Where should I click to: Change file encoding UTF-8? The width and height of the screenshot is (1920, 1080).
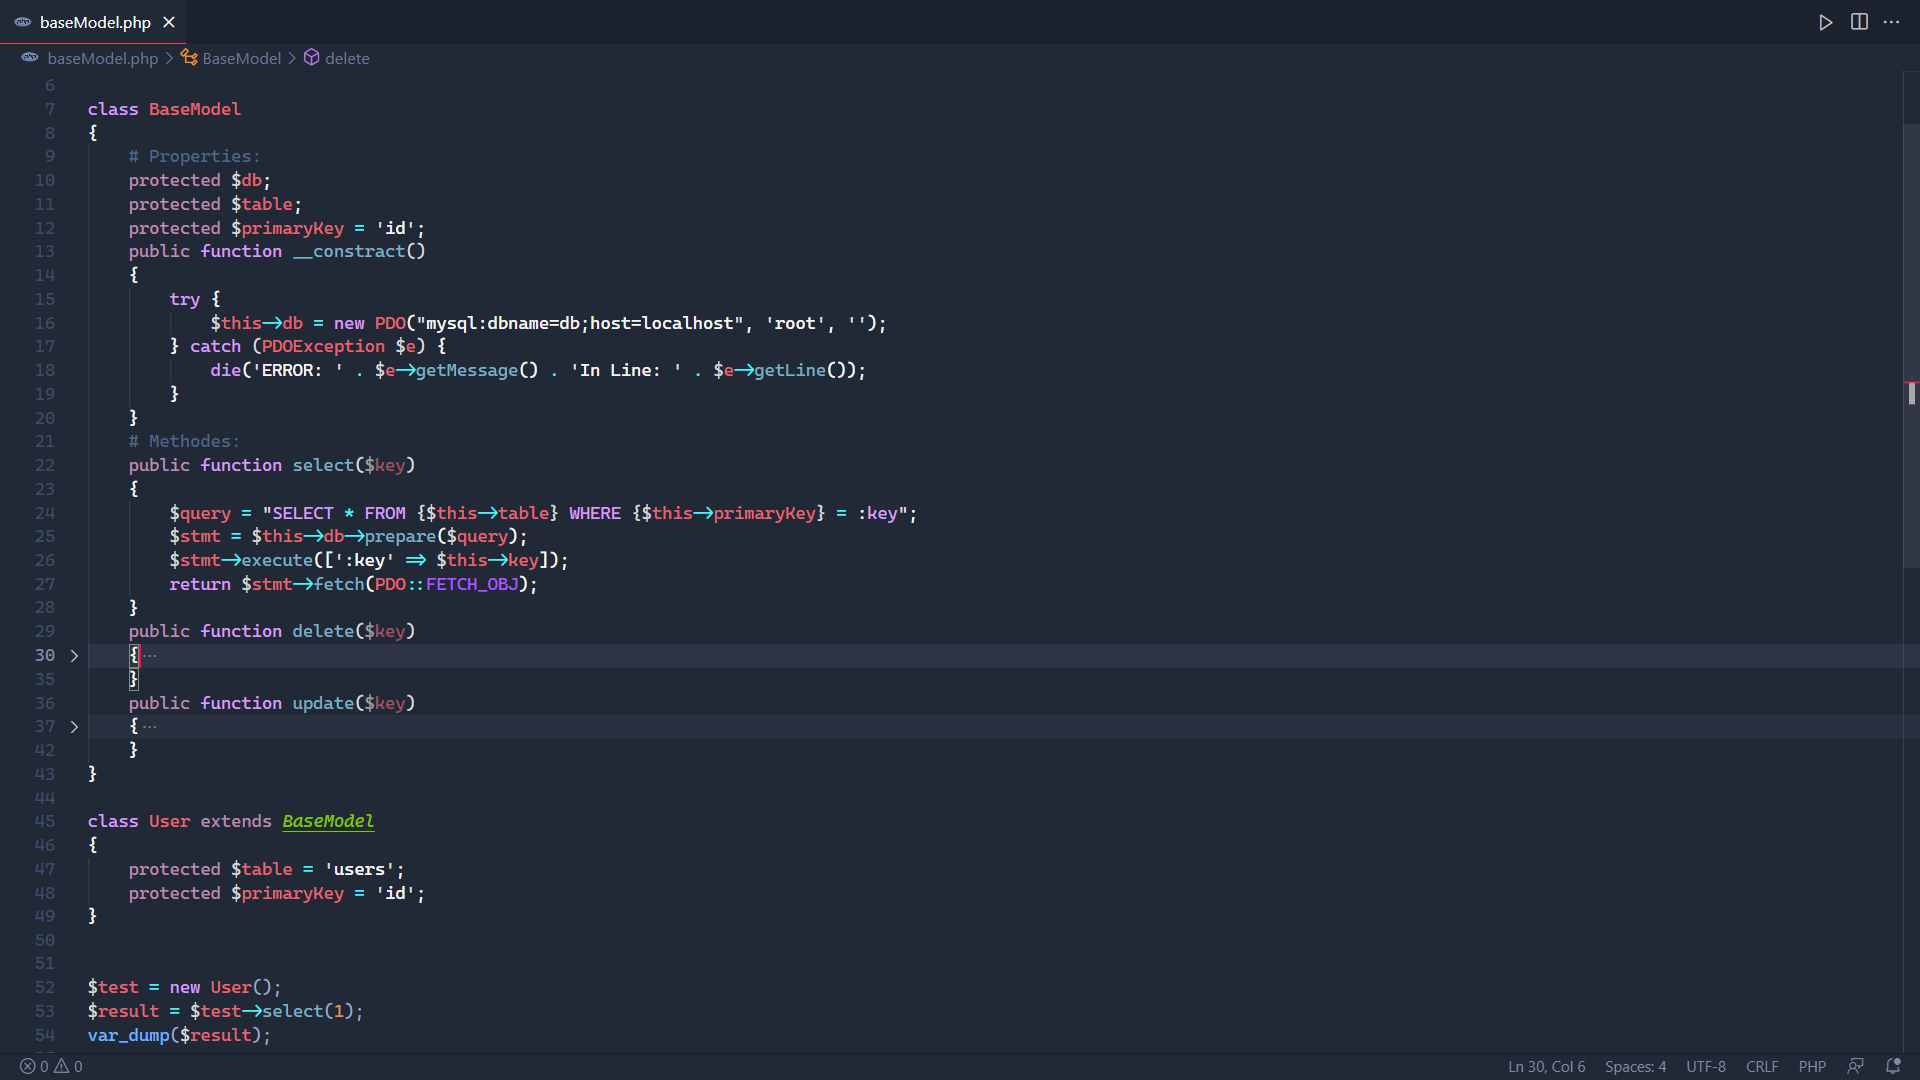[1706, 1066]
